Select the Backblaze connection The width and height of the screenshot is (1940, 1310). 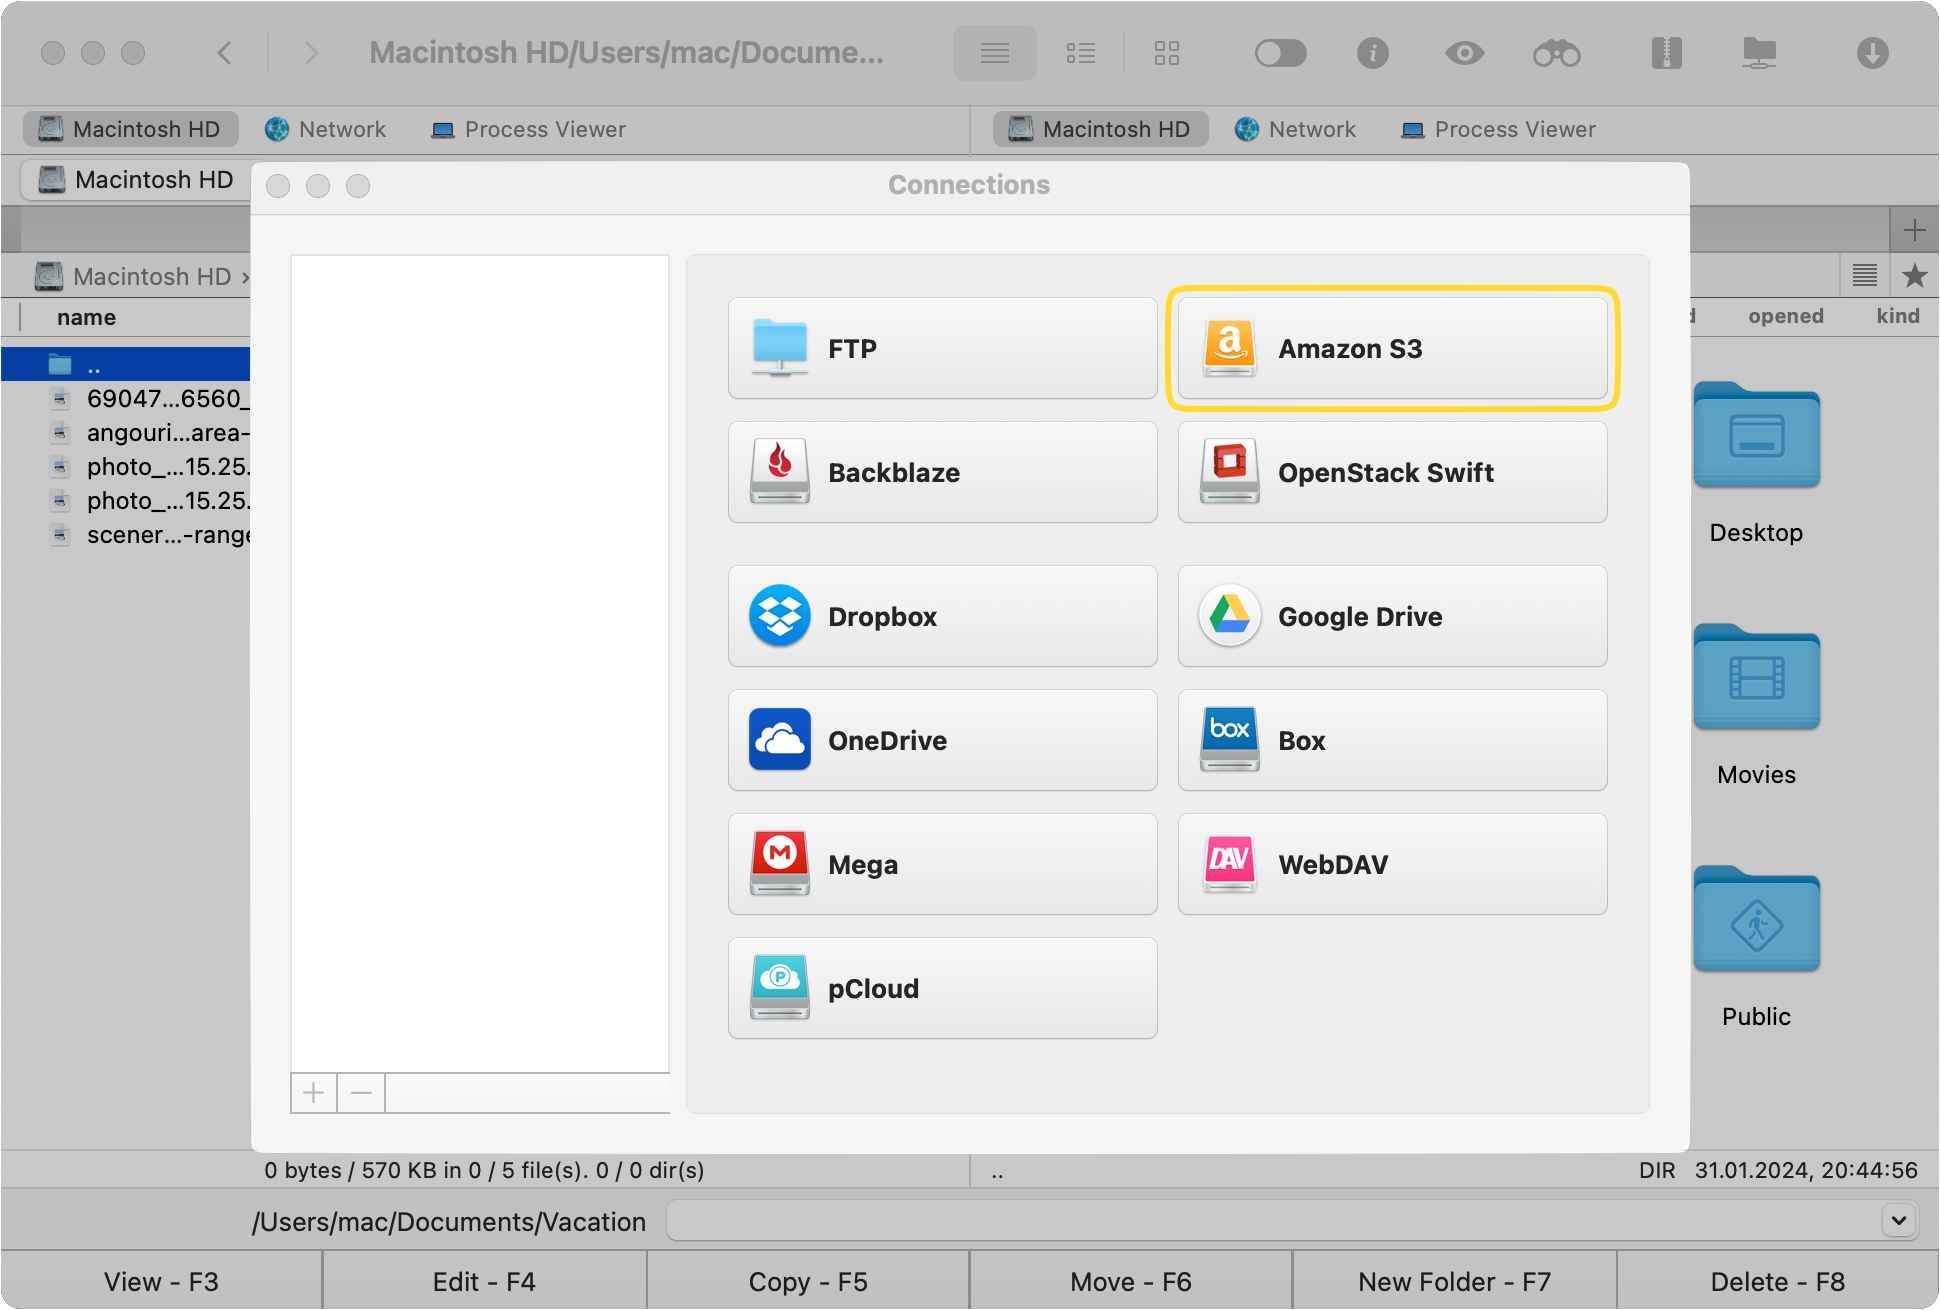[941, 472]
